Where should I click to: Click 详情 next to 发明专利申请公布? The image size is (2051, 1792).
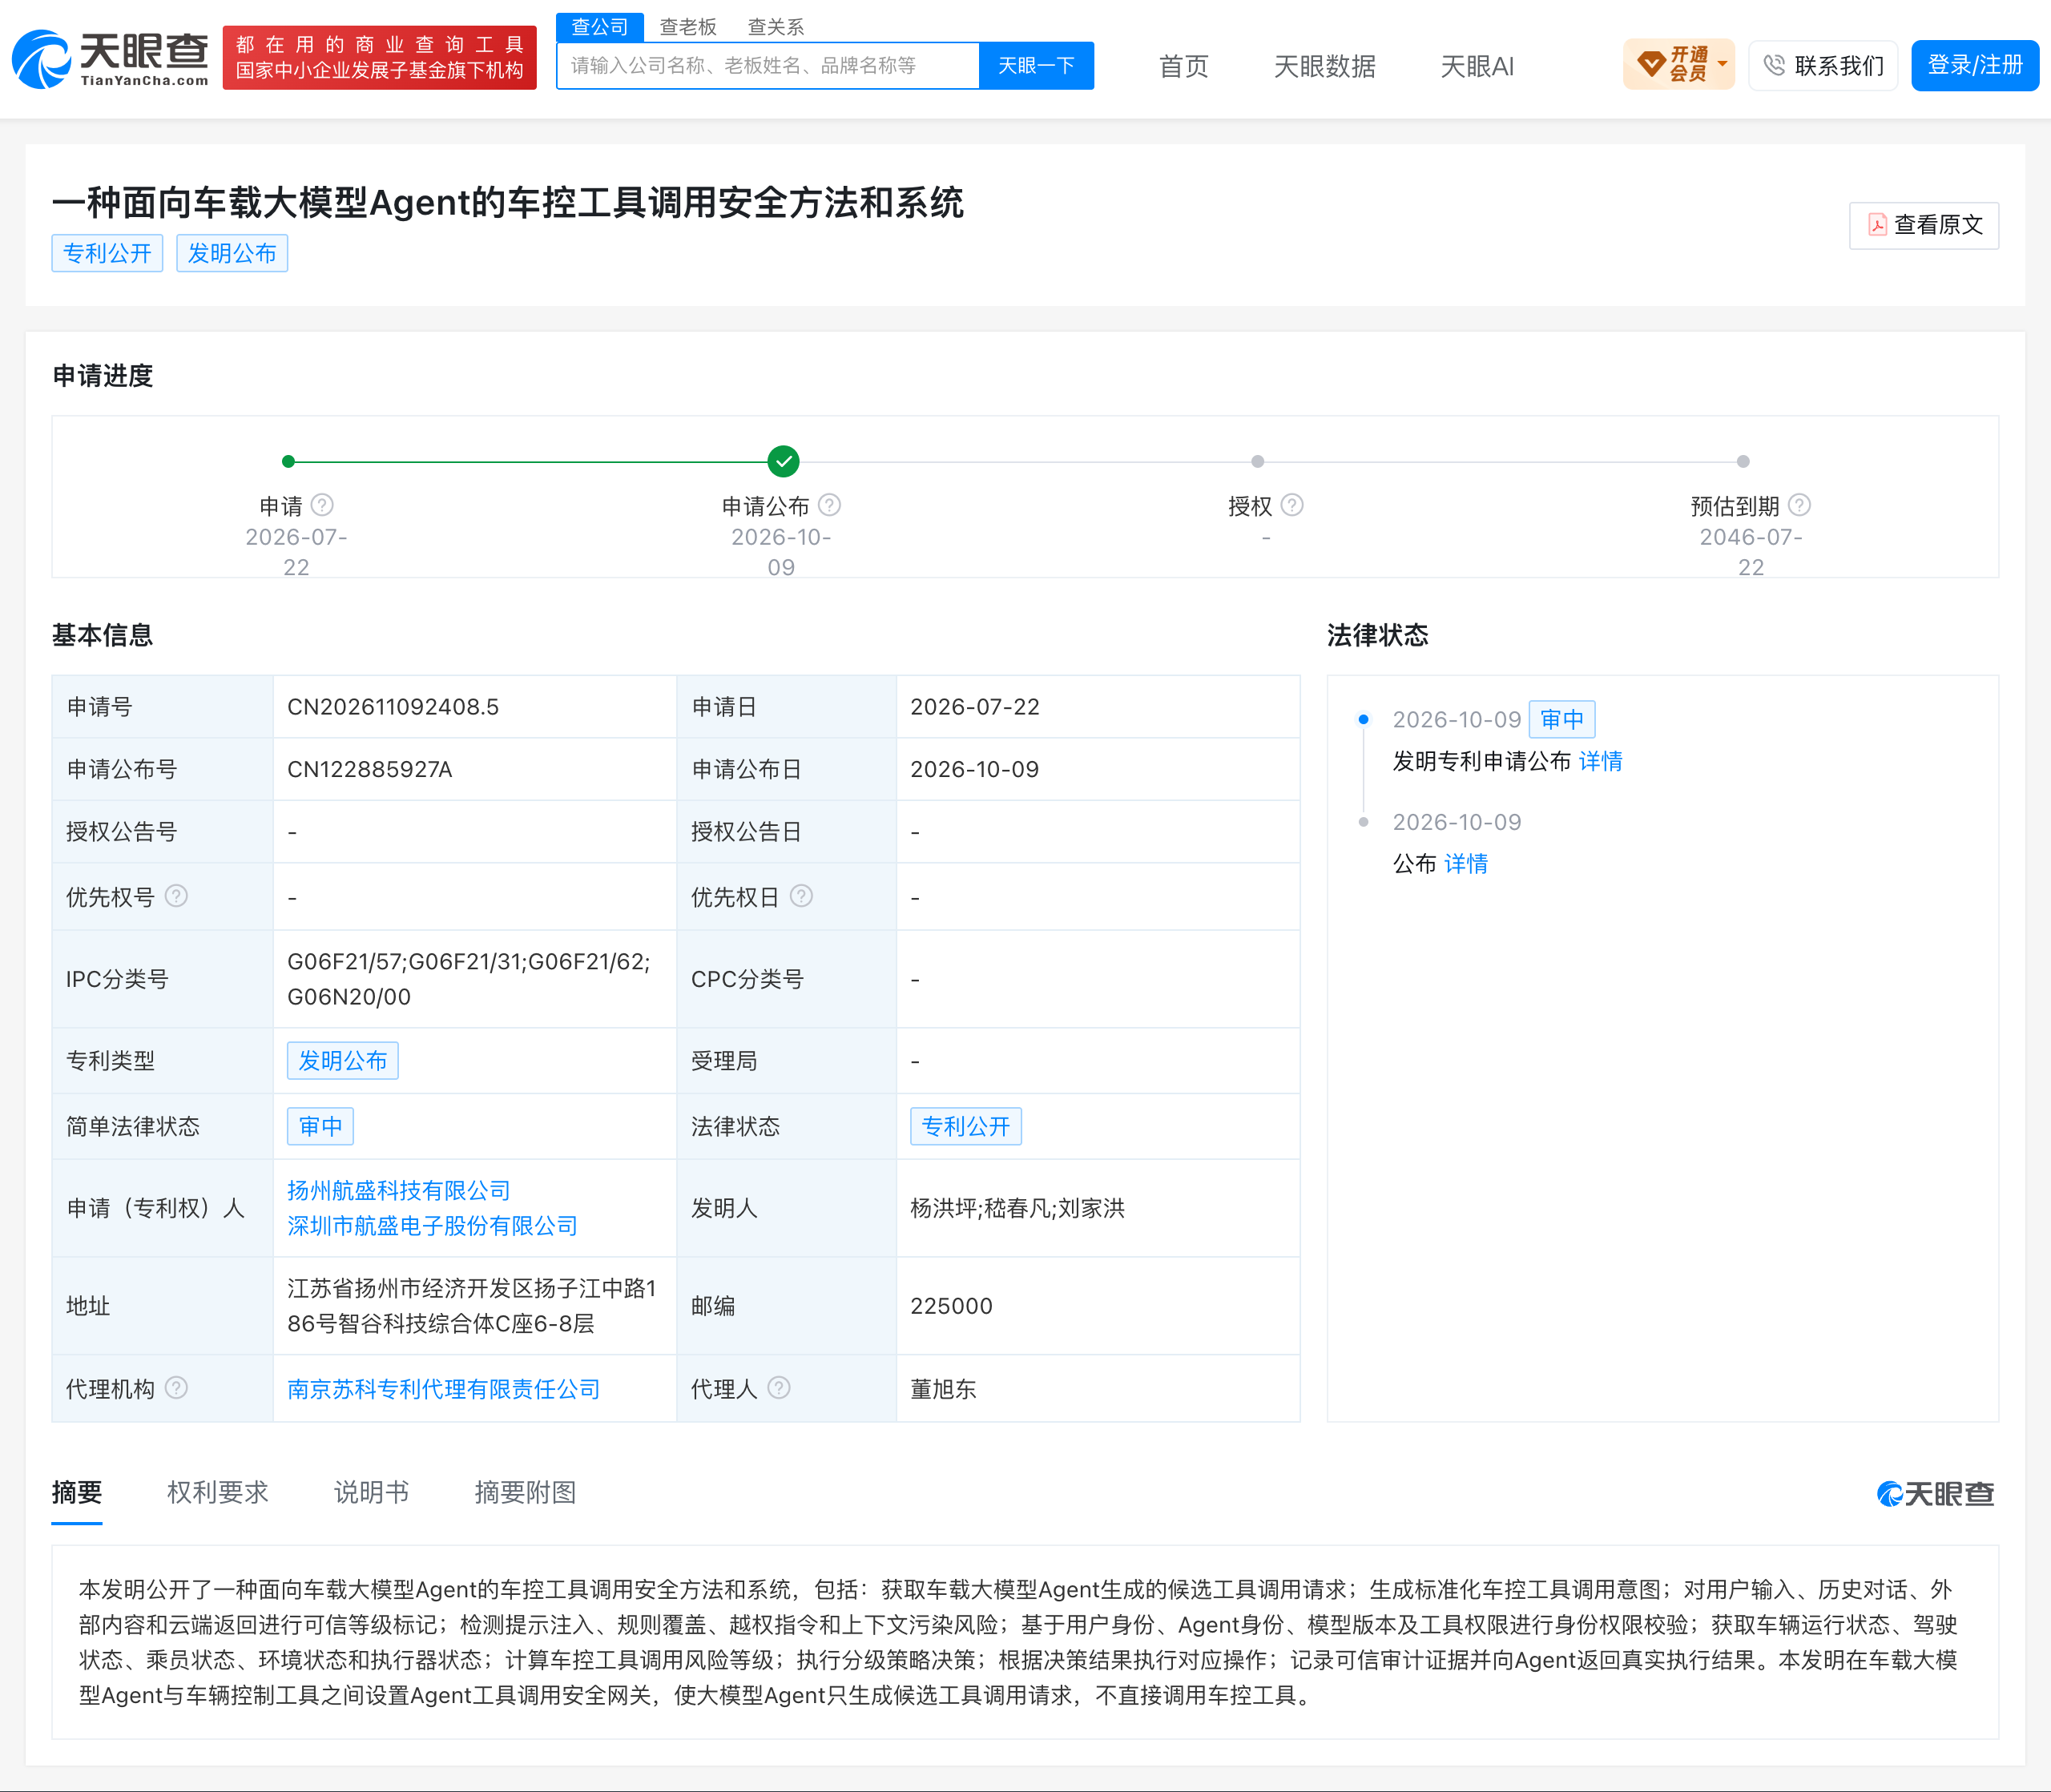(1600, 761)
